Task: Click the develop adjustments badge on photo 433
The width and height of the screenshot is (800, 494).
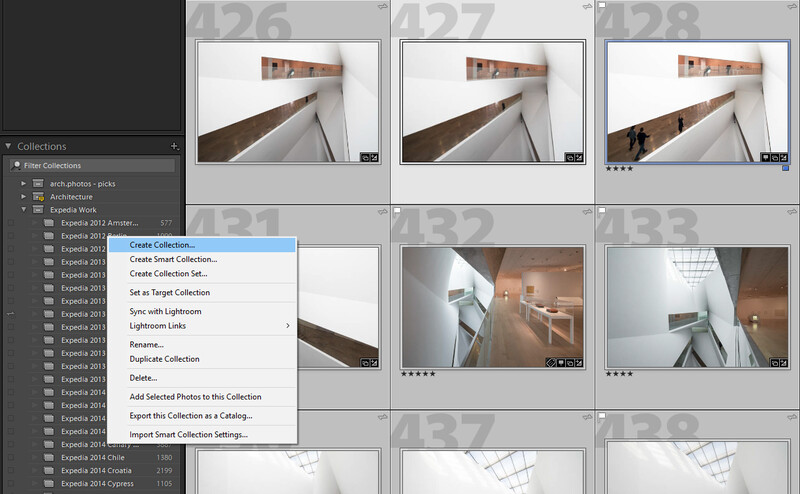Action: coord(783,363)
